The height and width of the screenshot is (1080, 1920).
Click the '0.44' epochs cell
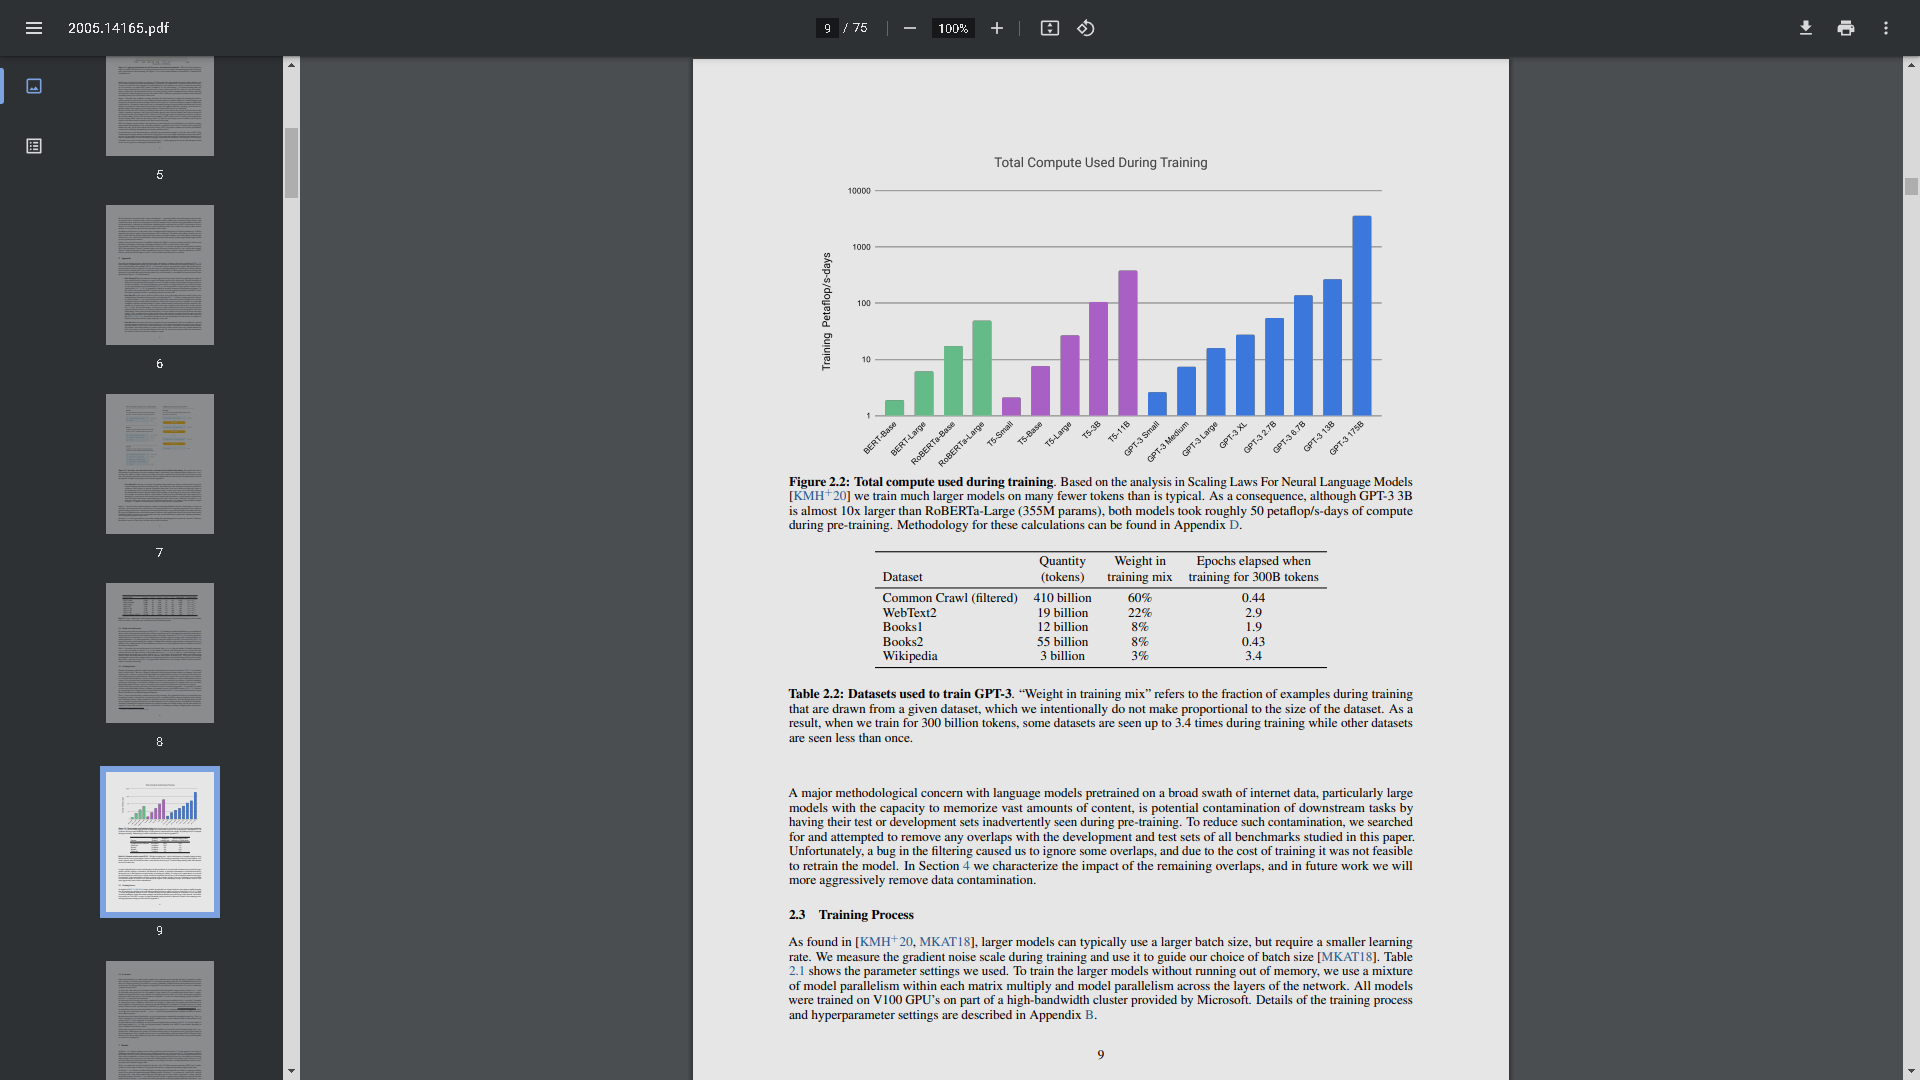pos(1253,598)
